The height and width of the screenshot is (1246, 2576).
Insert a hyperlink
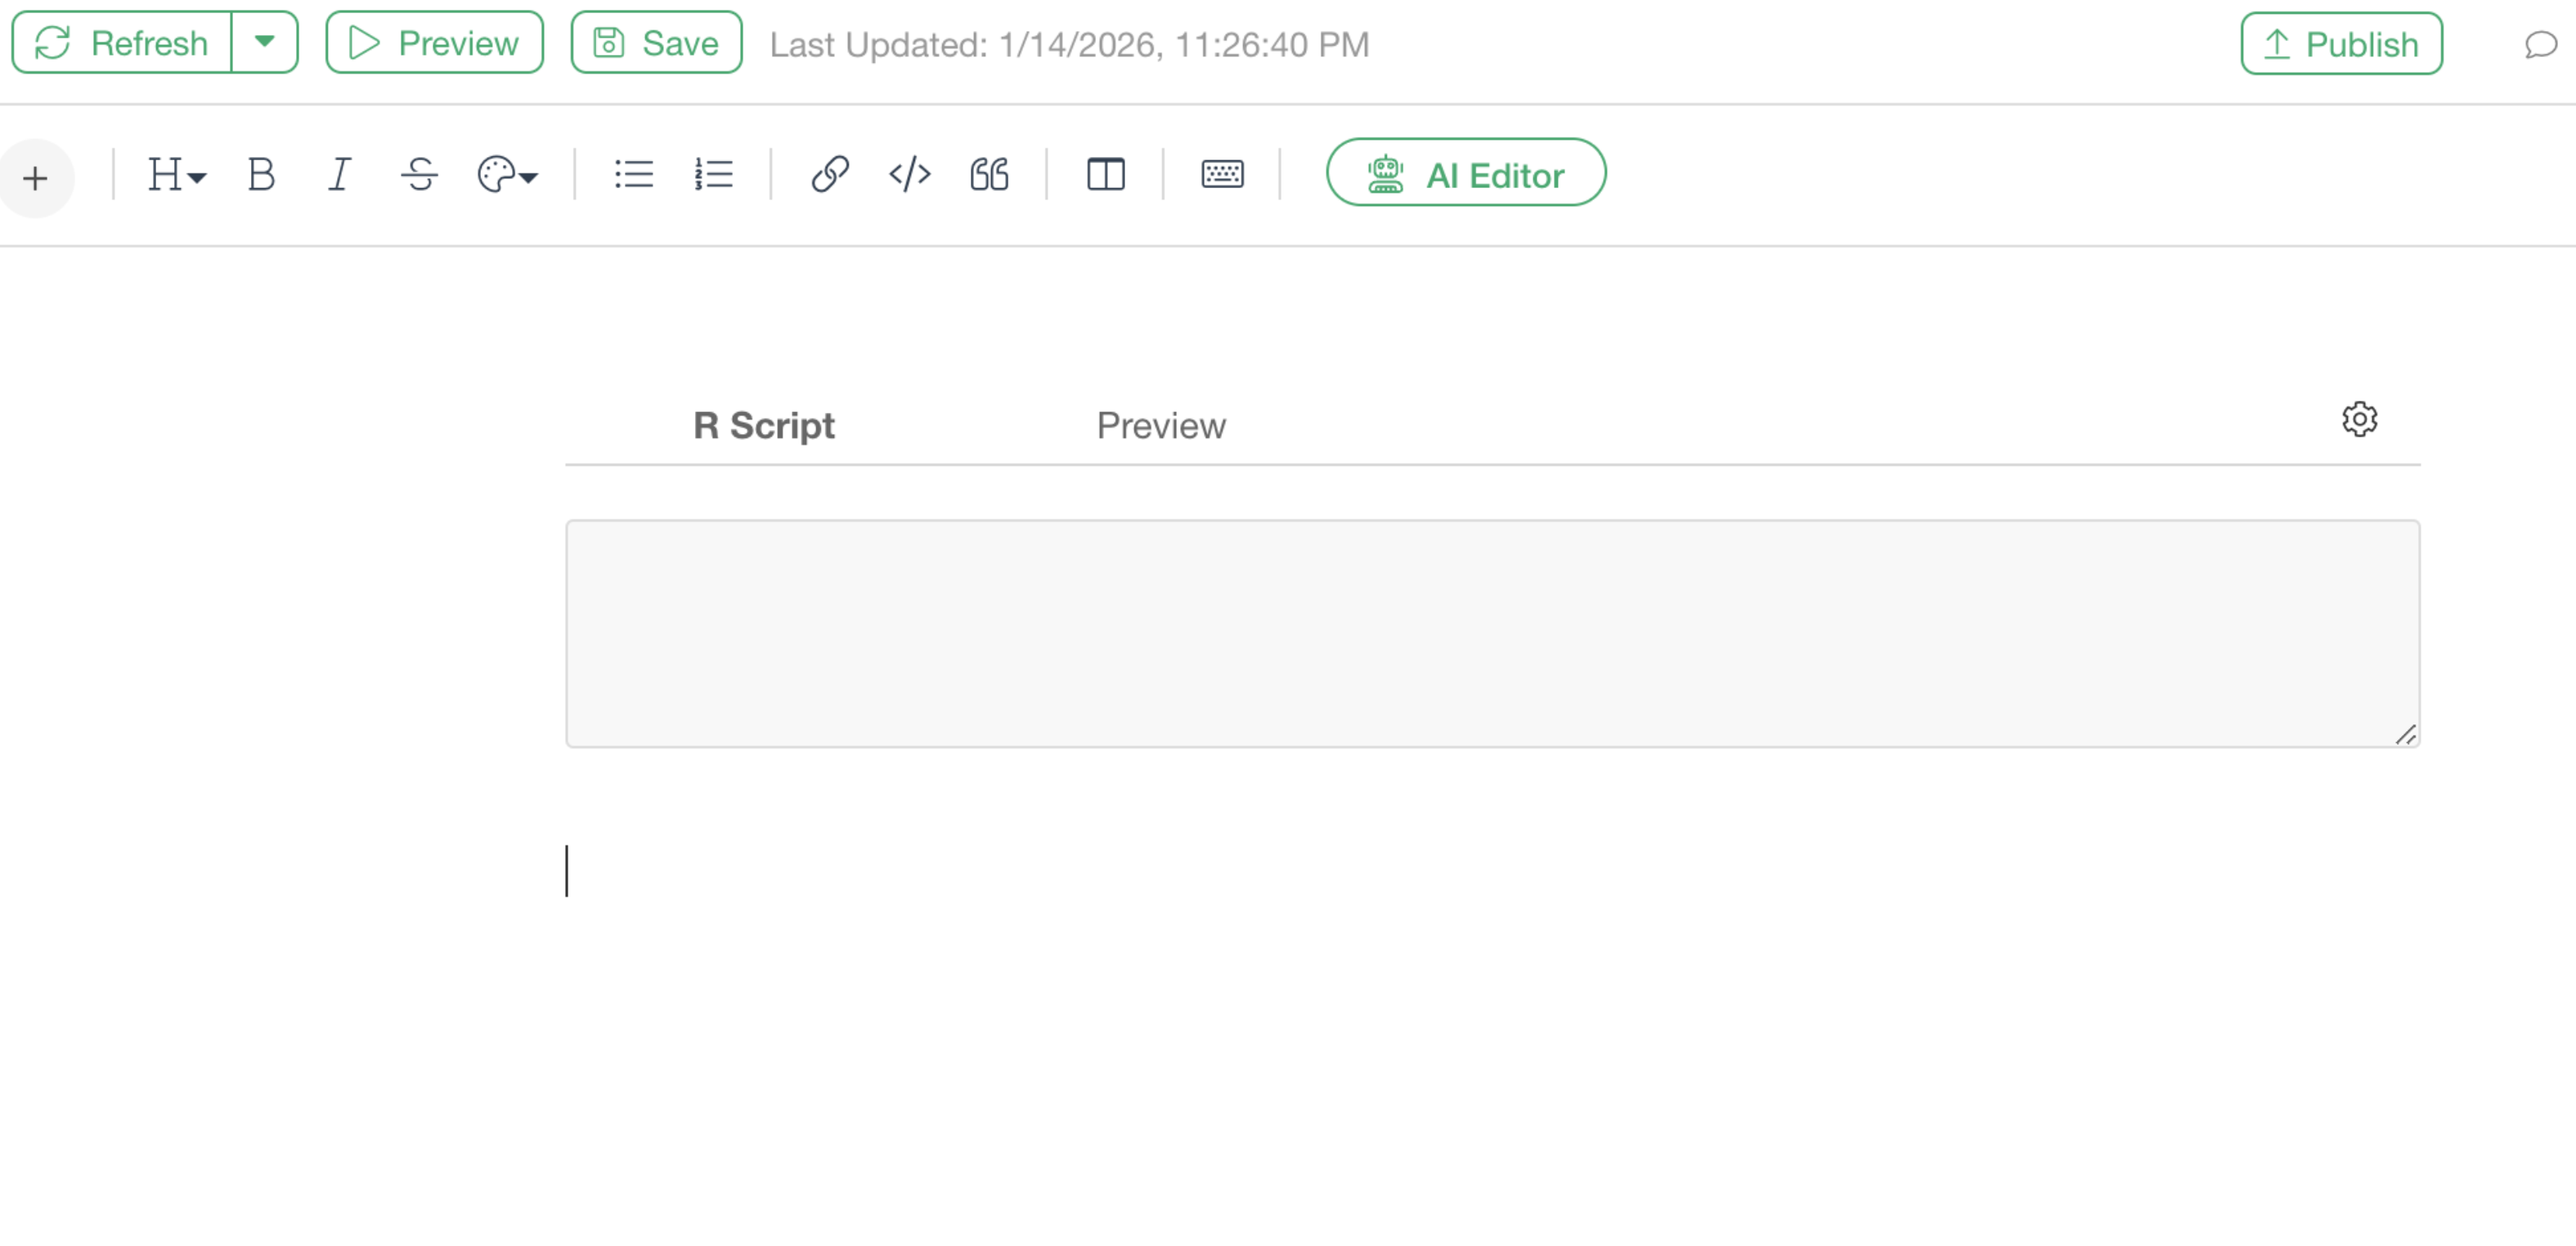click(830, 175)
